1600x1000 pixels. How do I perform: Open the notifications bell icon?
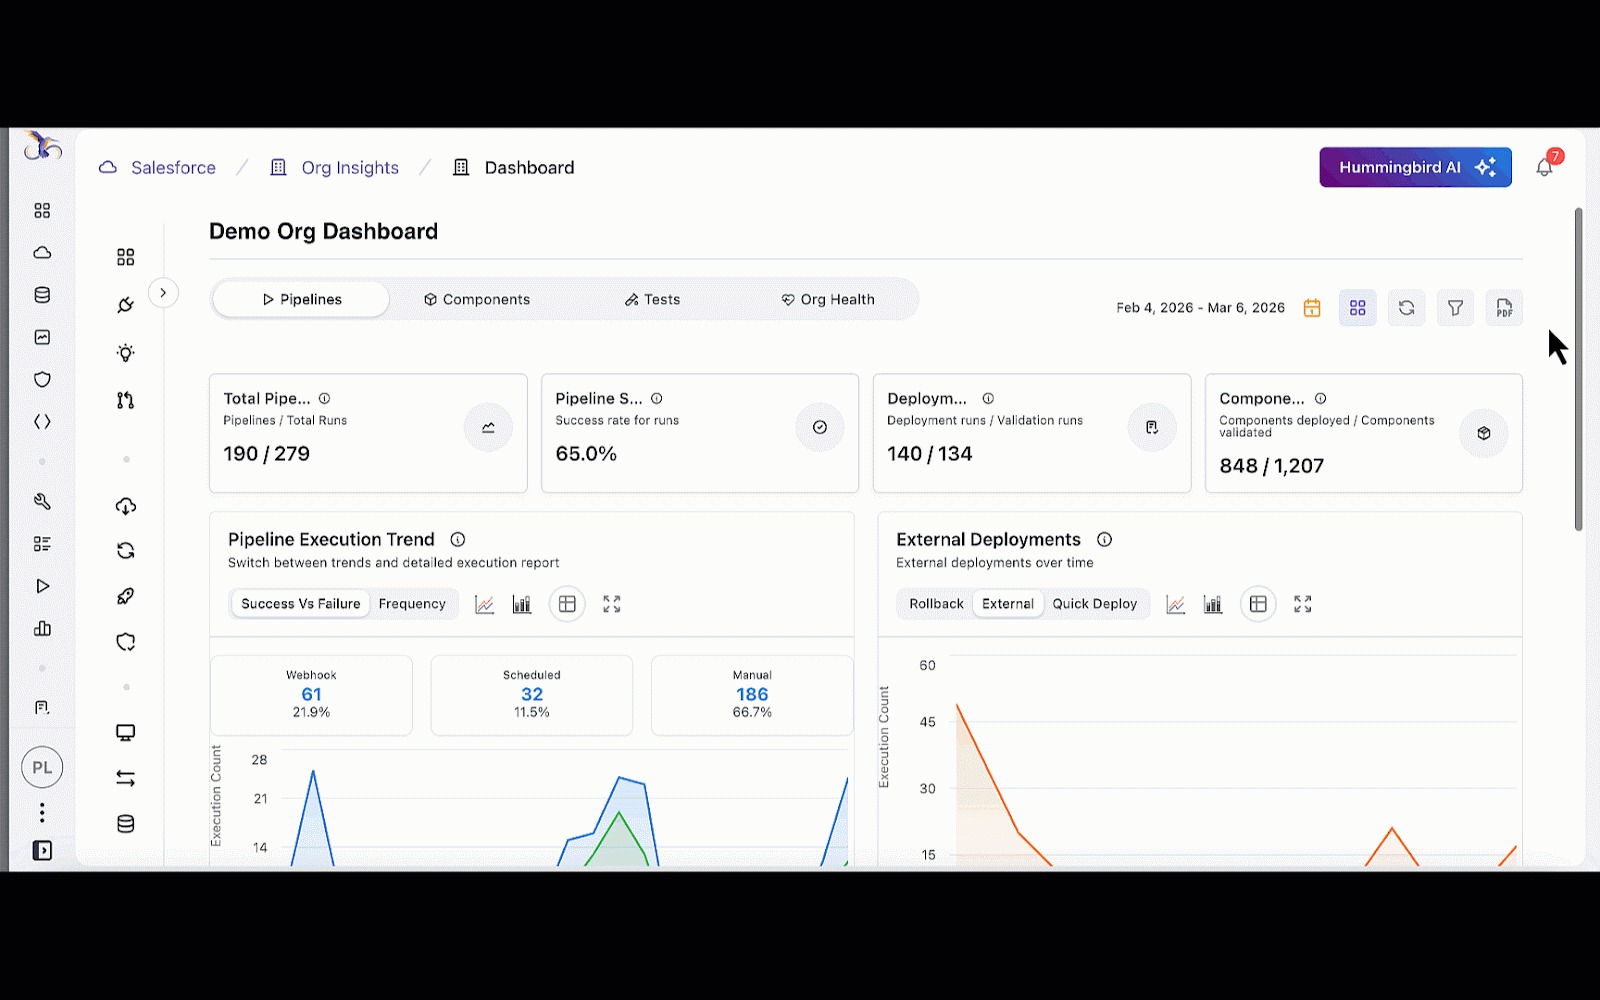coord(1544,168)
